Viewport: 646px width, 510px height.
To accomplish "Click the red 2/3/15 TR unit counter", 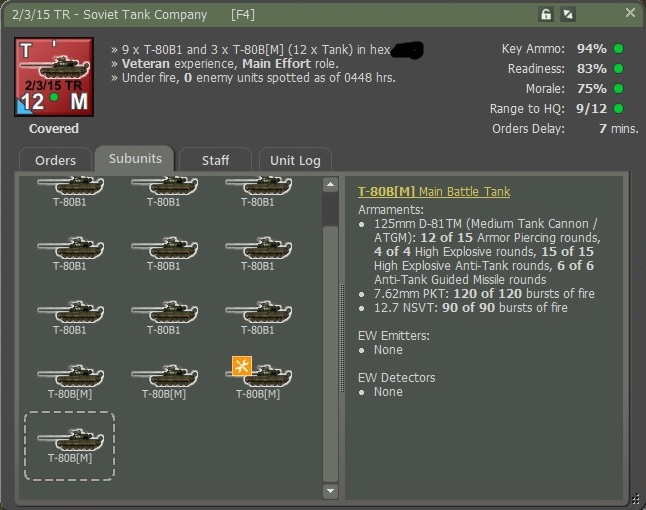I will click(54, 77).
